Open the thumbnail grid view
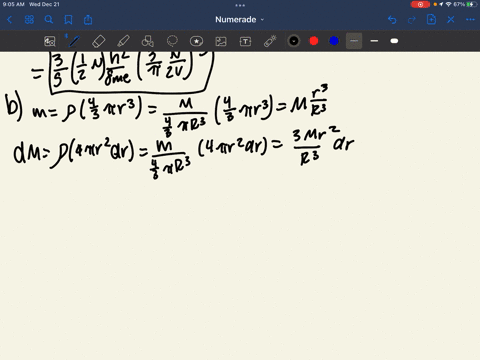Viewport: 480px width, 360px height. pyautogui.click(x=29, y=20)
